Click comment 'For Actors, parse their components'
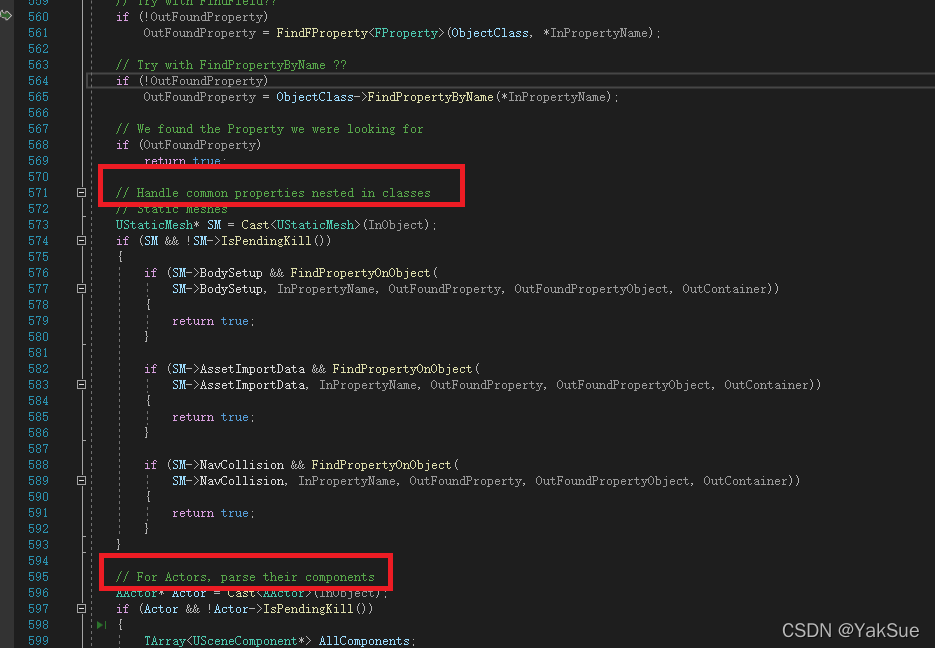Screen dimensions: 935x648 tap(245, 577)
